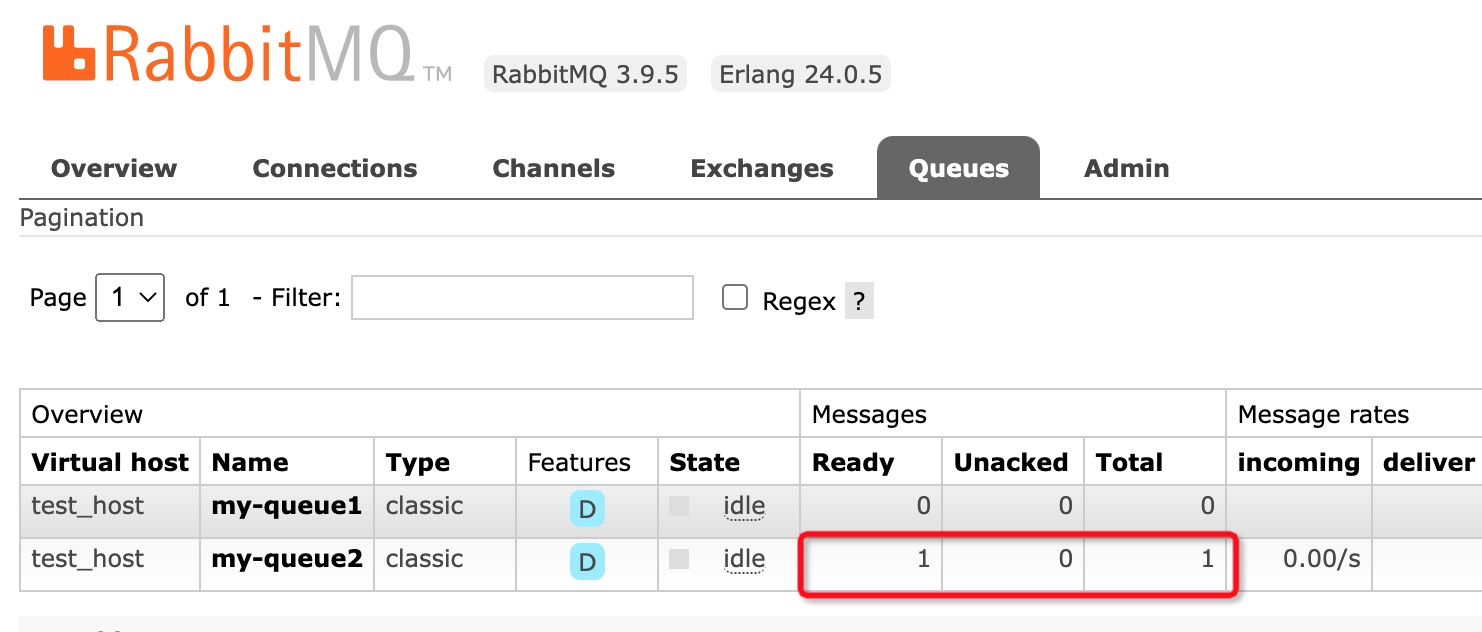1482x632 pixels.
Task: Collapse the Pagination section
Action: pos(82,217)
